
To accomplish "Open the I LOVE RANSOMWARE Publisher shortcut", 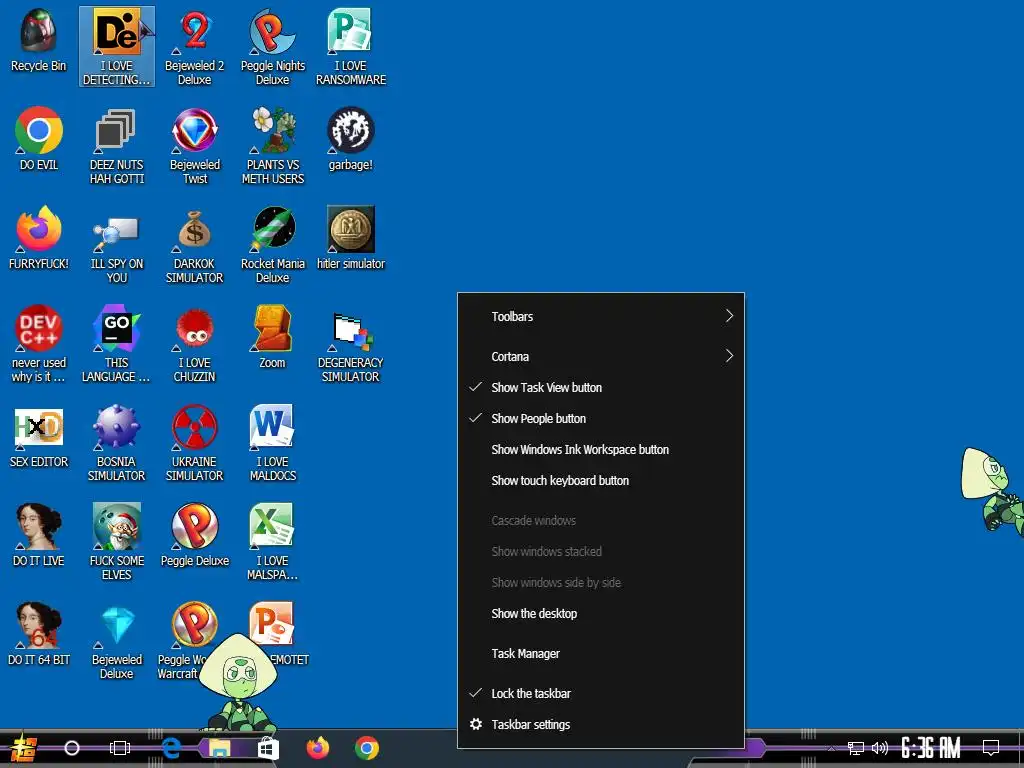I will coord(351,46).
